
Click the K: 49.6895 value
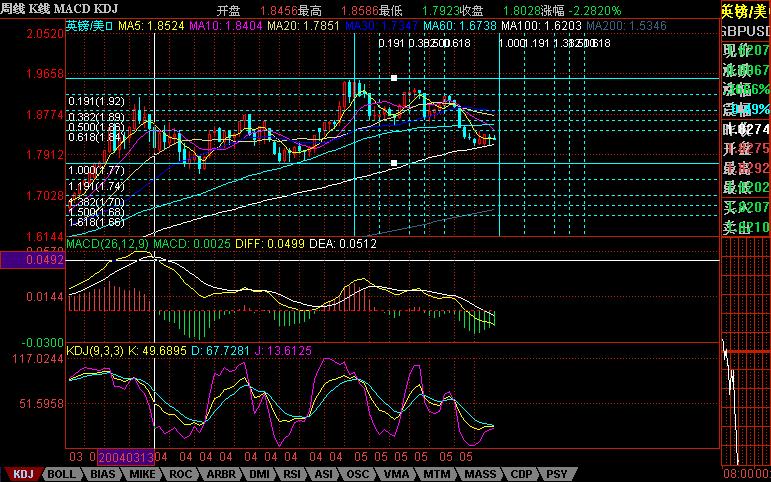point(157,351)
